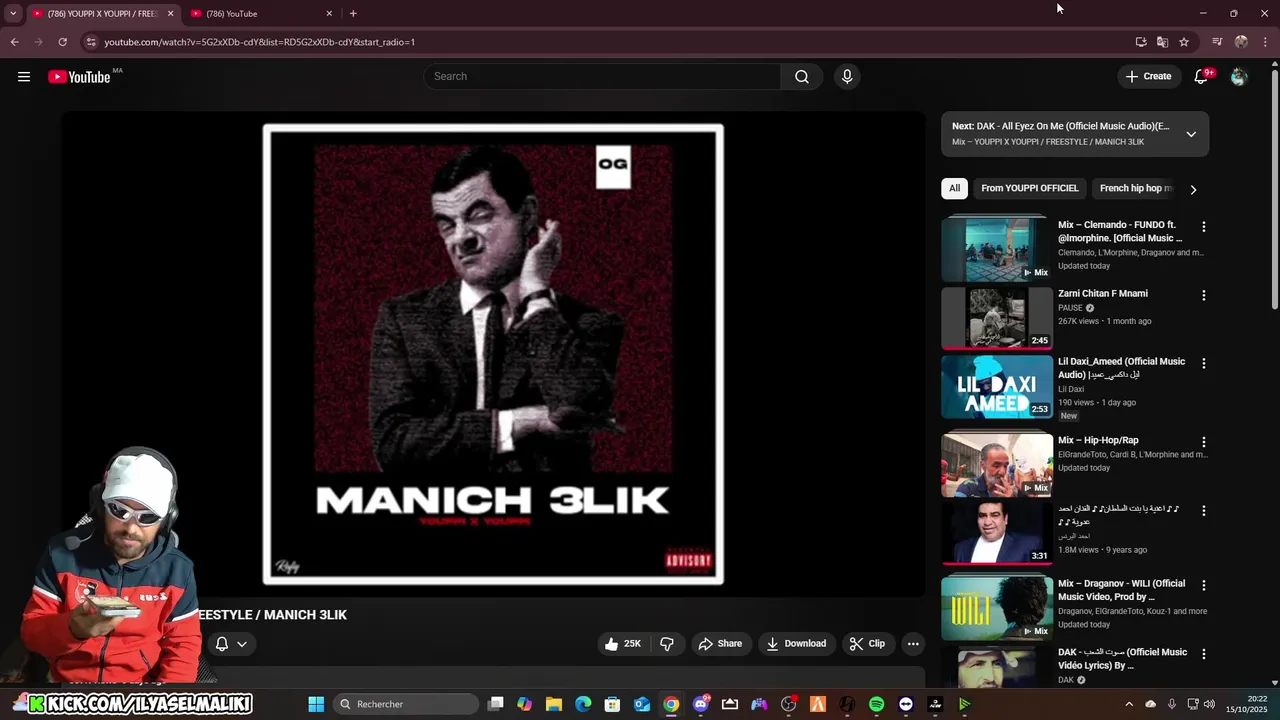The image size is (1280, 720).
Task: Open Chrome profile avatar
Action: point(1241,42)
